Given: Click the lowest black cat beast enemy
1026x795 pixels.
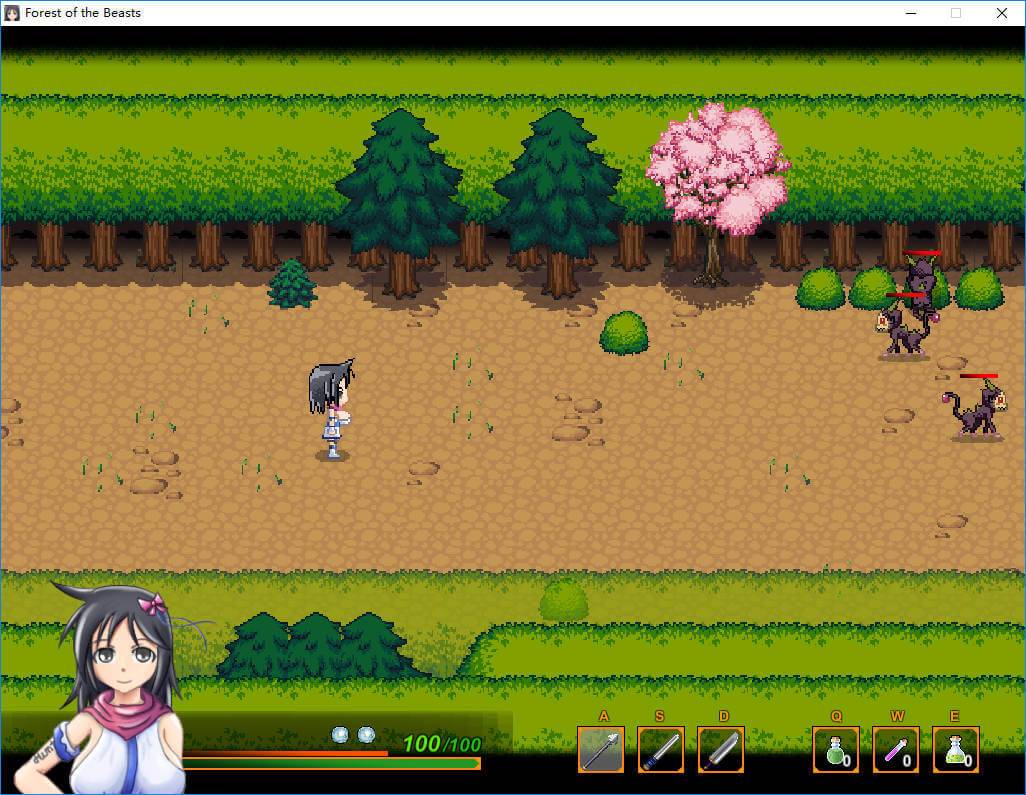Looking at the screenshot, I should pos(975,411).
